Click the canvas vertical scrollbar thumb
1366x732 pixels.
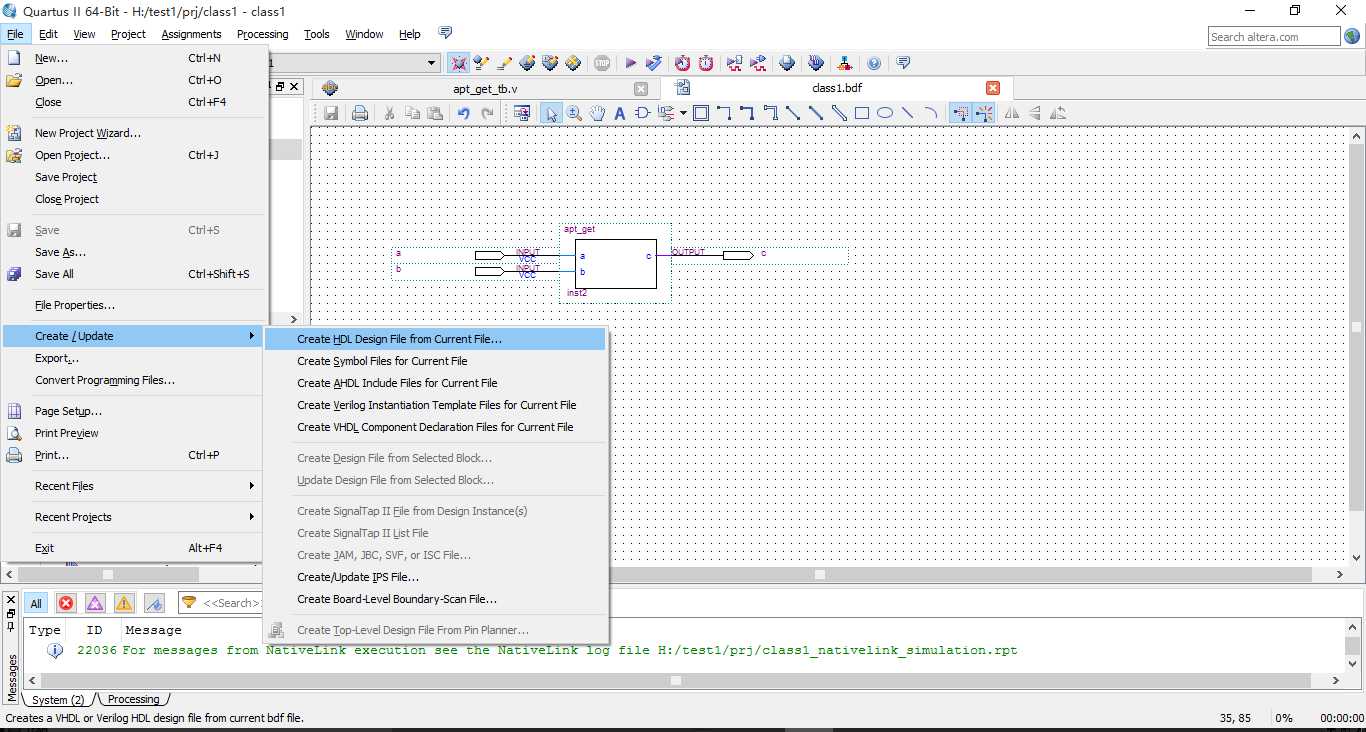click(x=1356, y=327)
